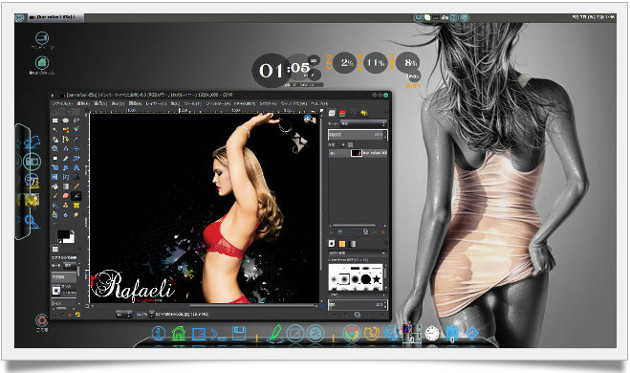Click the Layers list horizontal scrollbar
Screen dimensions: 630x373
point(354,225)
